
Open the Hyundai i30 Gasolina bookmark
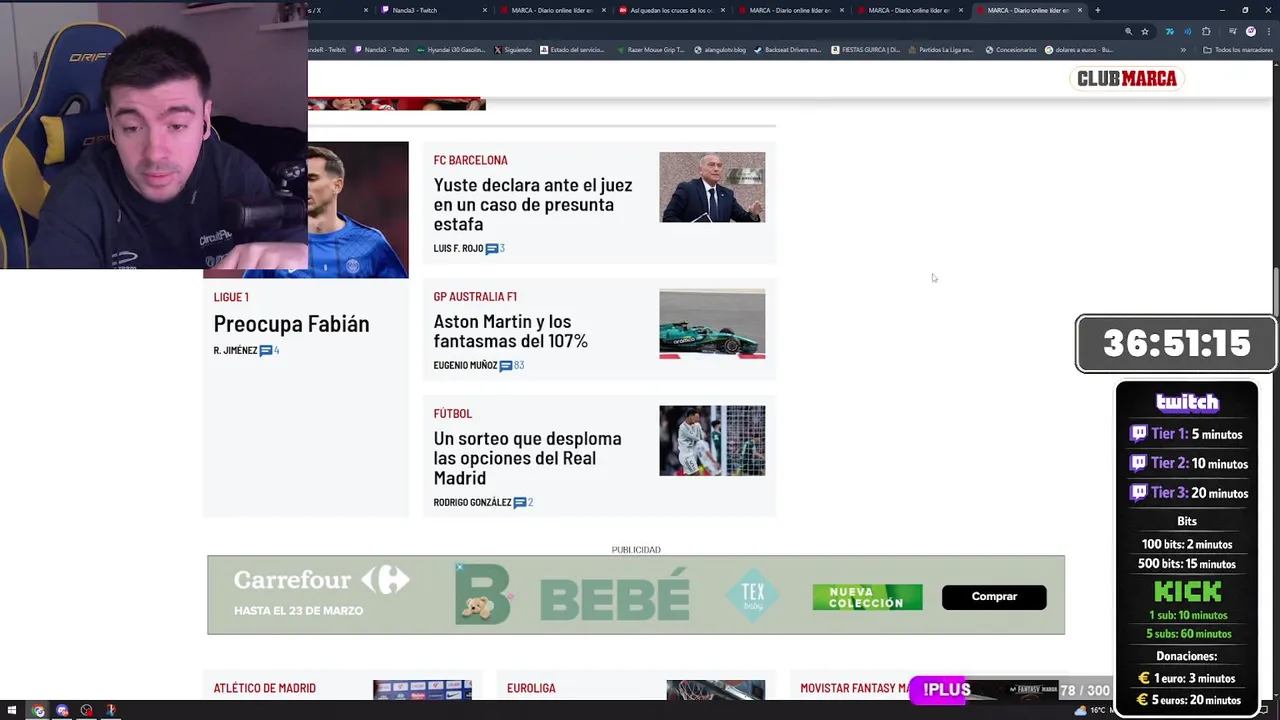453,49
